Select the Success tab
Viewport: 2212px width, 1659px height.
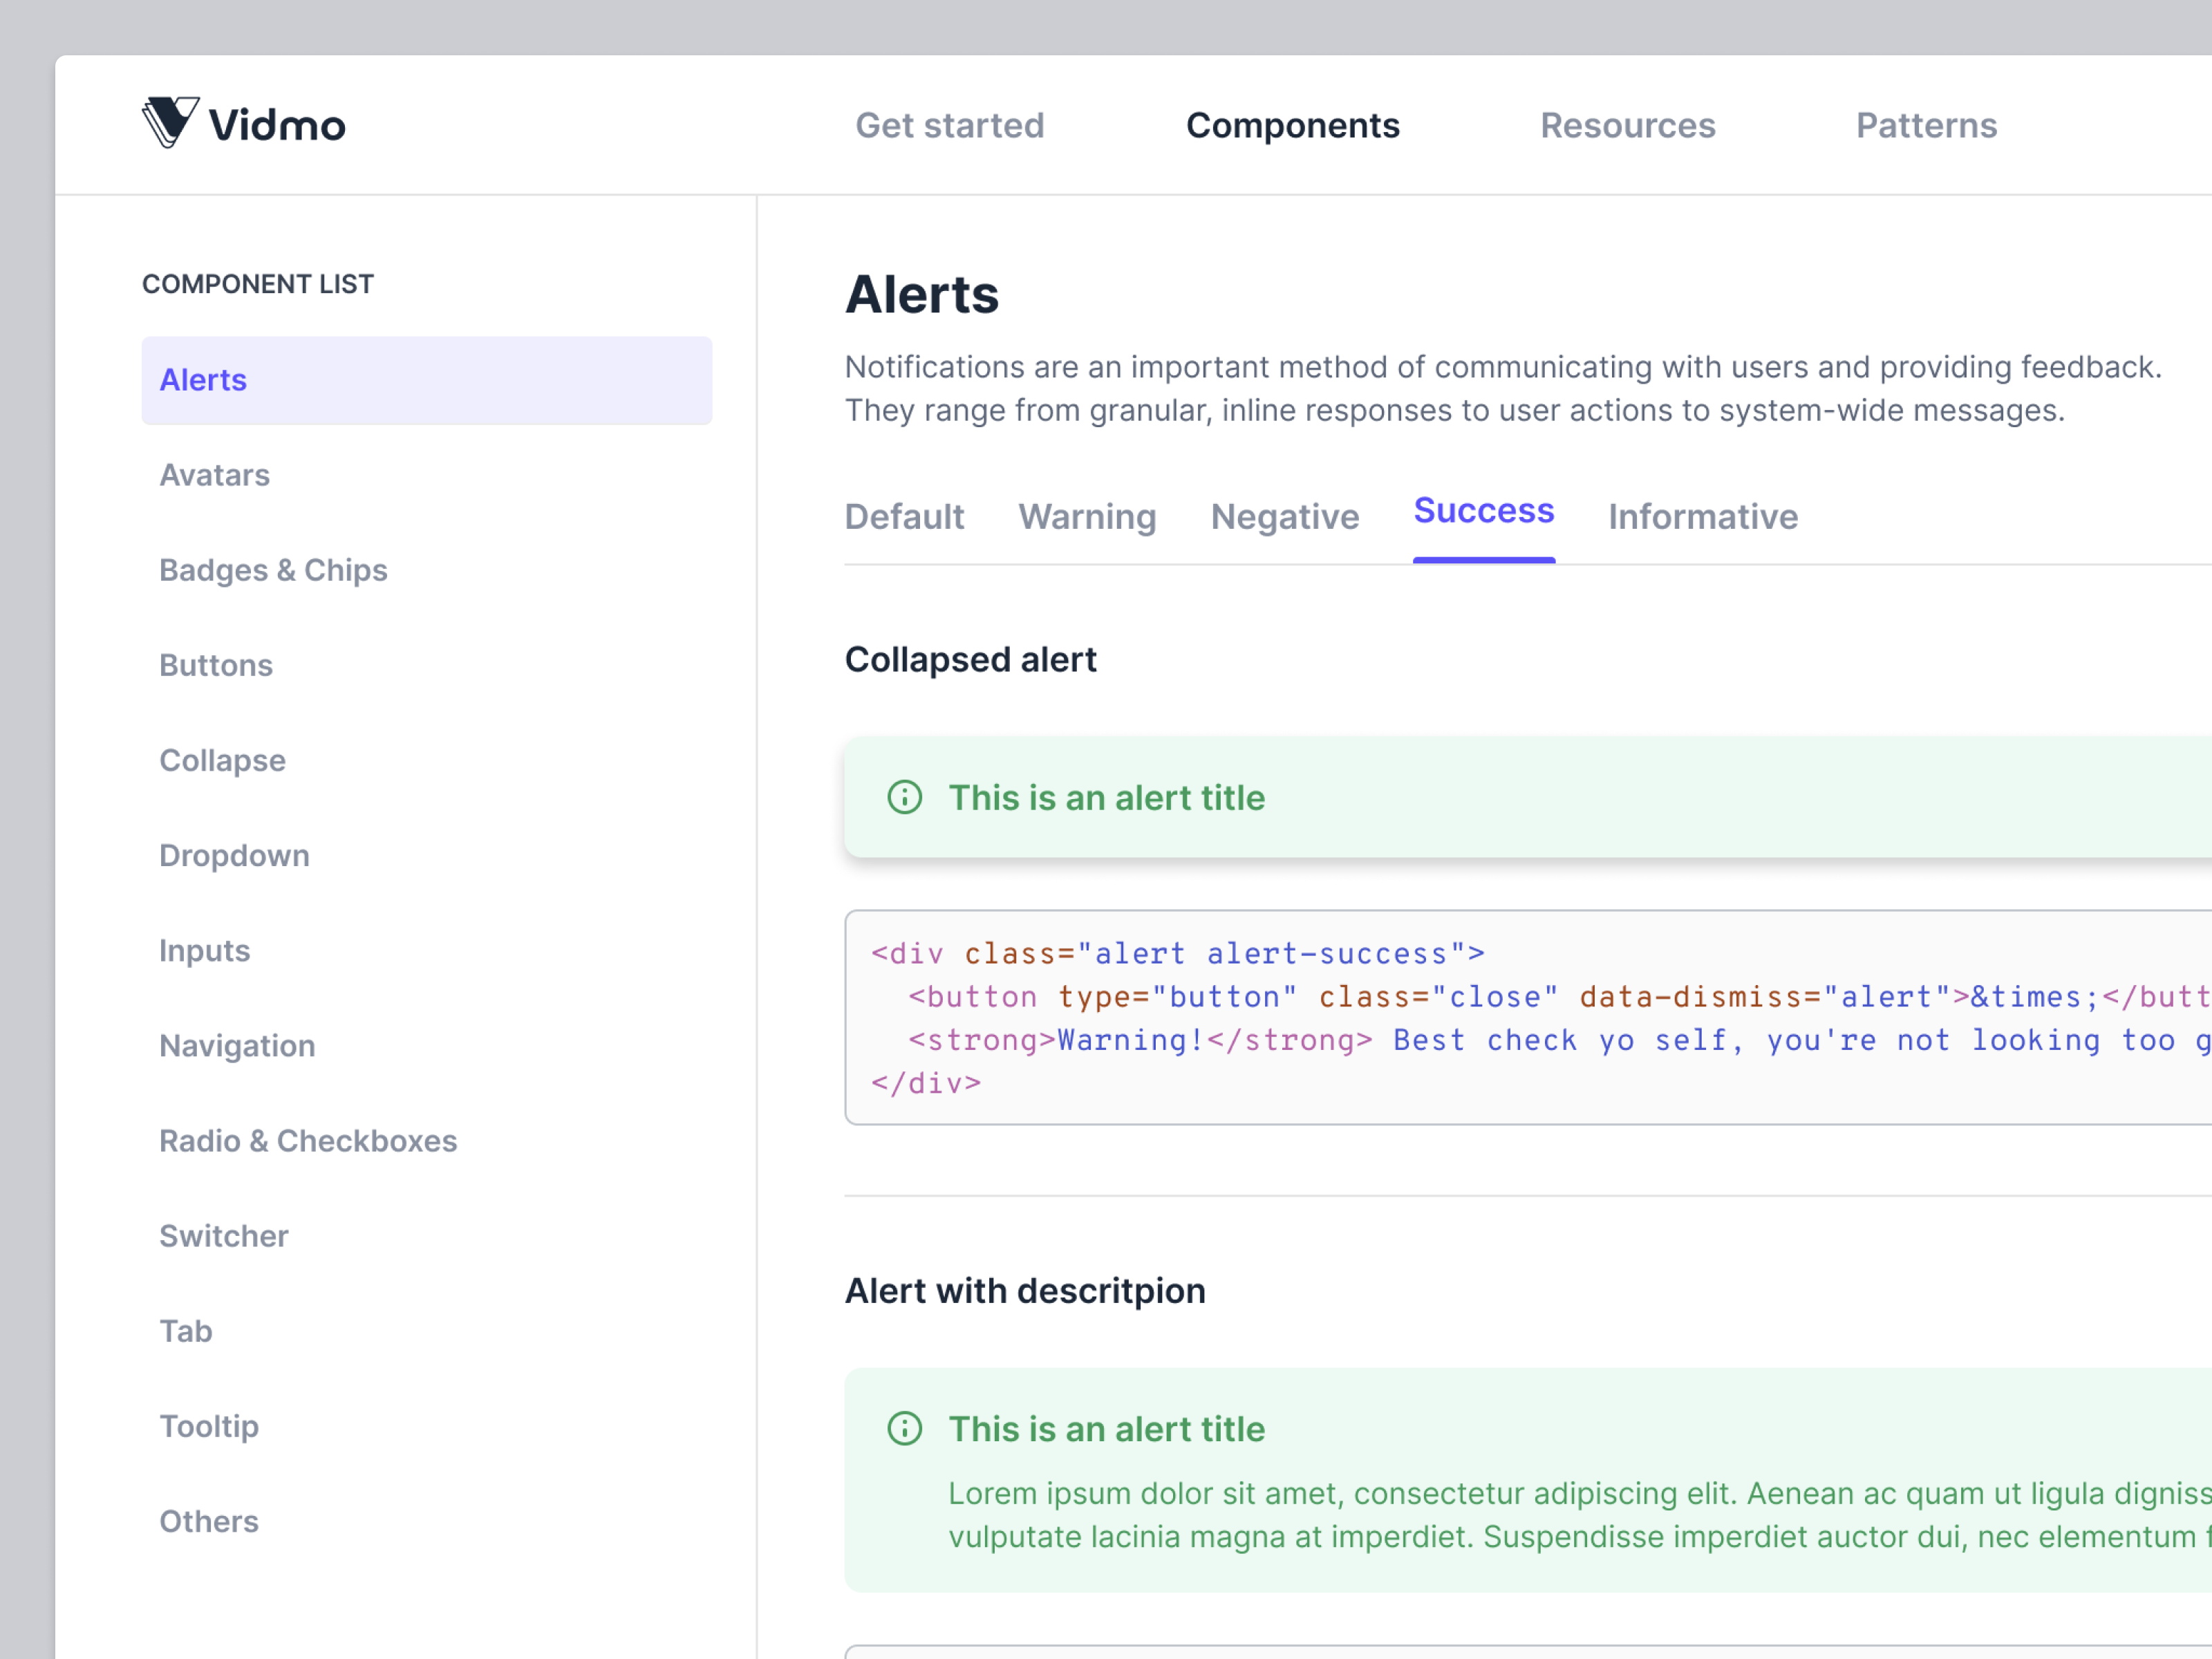click(1483, 511)
